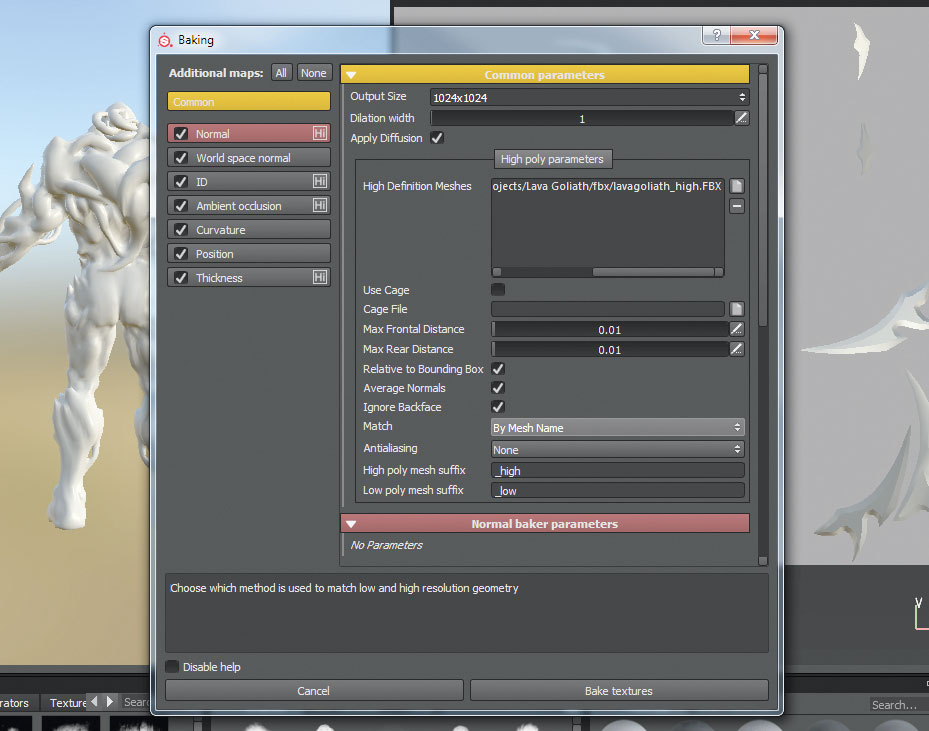Click Dilation width slider
This screenshot has height=731, width=929.
[x=582, y=118]
